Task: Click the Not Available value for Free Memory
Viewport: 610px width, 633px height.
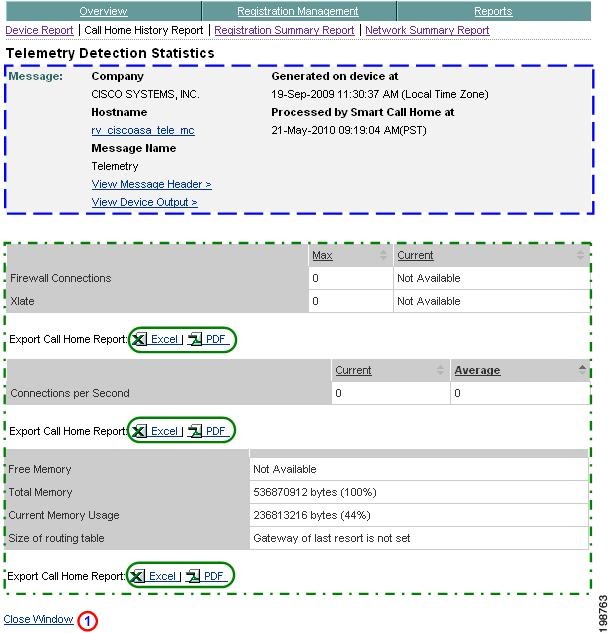Action: 285,469
